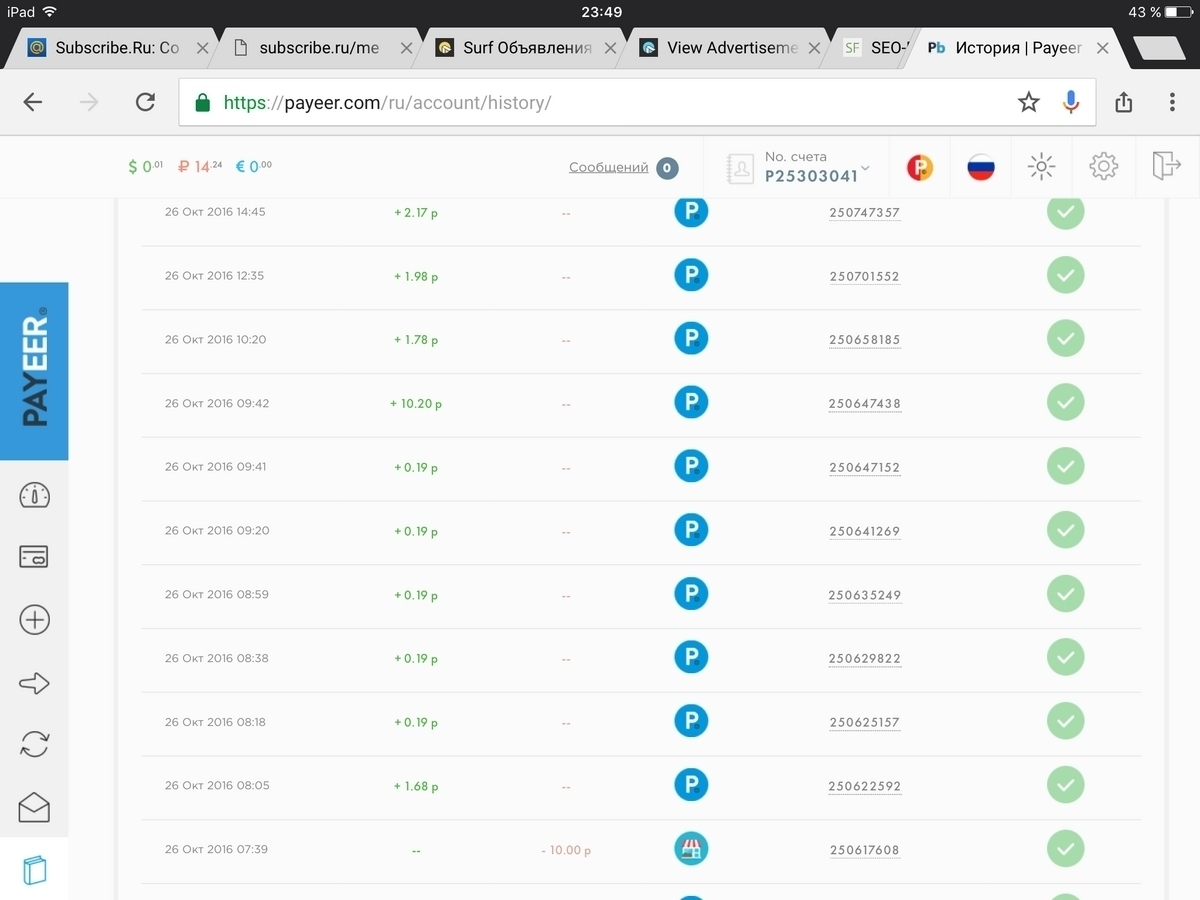
Task: Tap the payeer.com address bar
Action: point(637,102)
